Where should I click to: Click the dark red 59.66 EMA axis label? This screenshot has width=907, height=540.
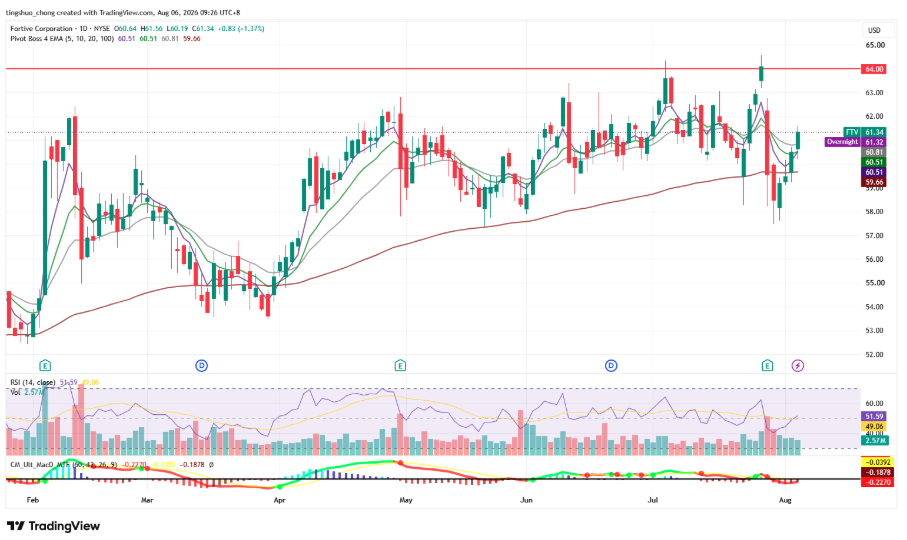(874, 182)
